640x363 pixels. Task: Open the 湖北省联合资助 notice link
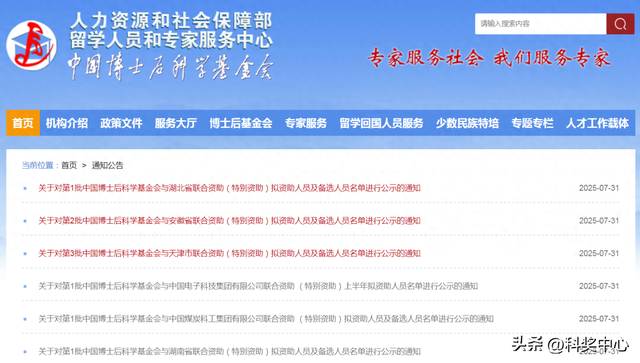pyautogui.click(x=229, y=188)
